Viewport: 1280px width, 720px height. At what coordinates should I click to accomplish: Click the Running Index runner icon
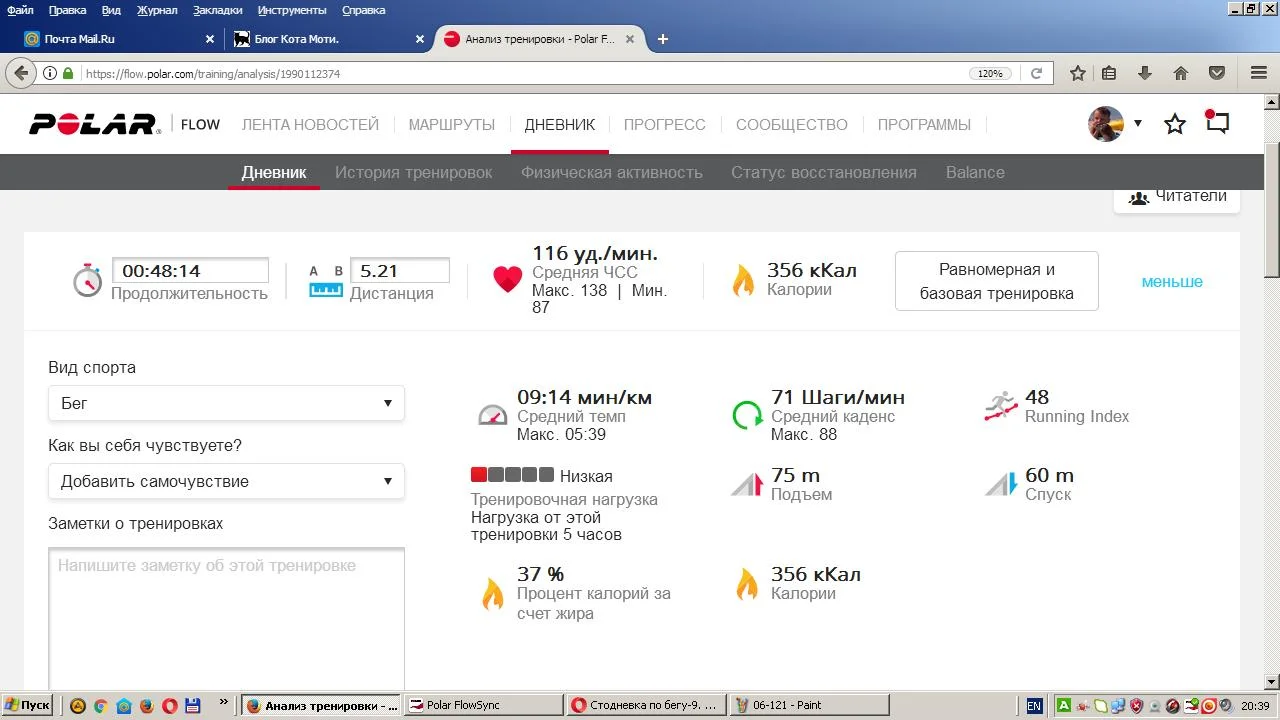1000,406
